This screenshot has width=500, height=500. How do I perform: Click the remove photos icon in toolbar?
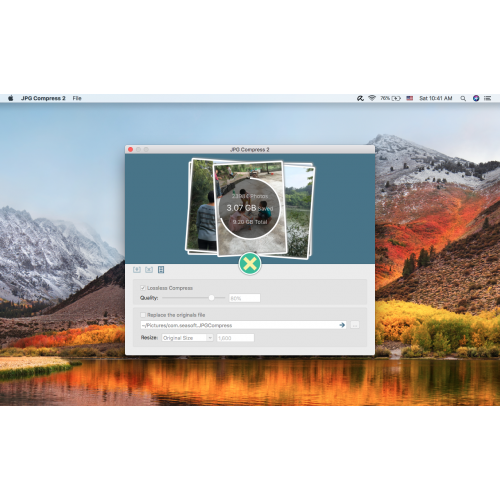click(149, 270)
